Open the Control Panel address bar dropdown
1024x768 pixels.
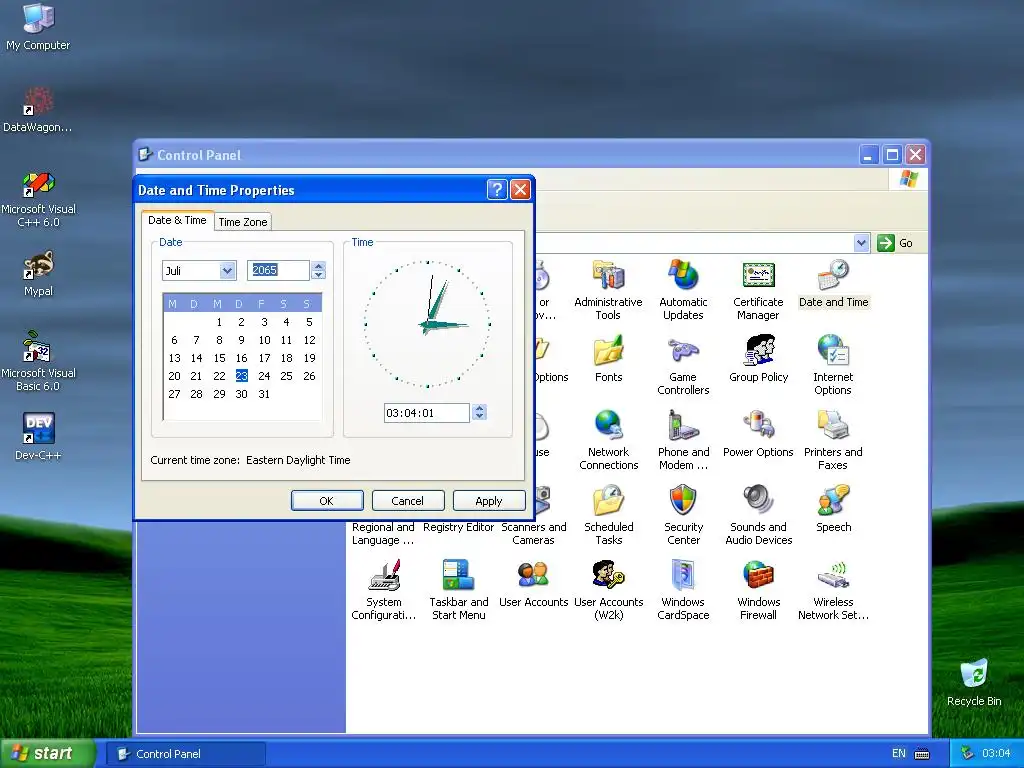coord(861,243)
